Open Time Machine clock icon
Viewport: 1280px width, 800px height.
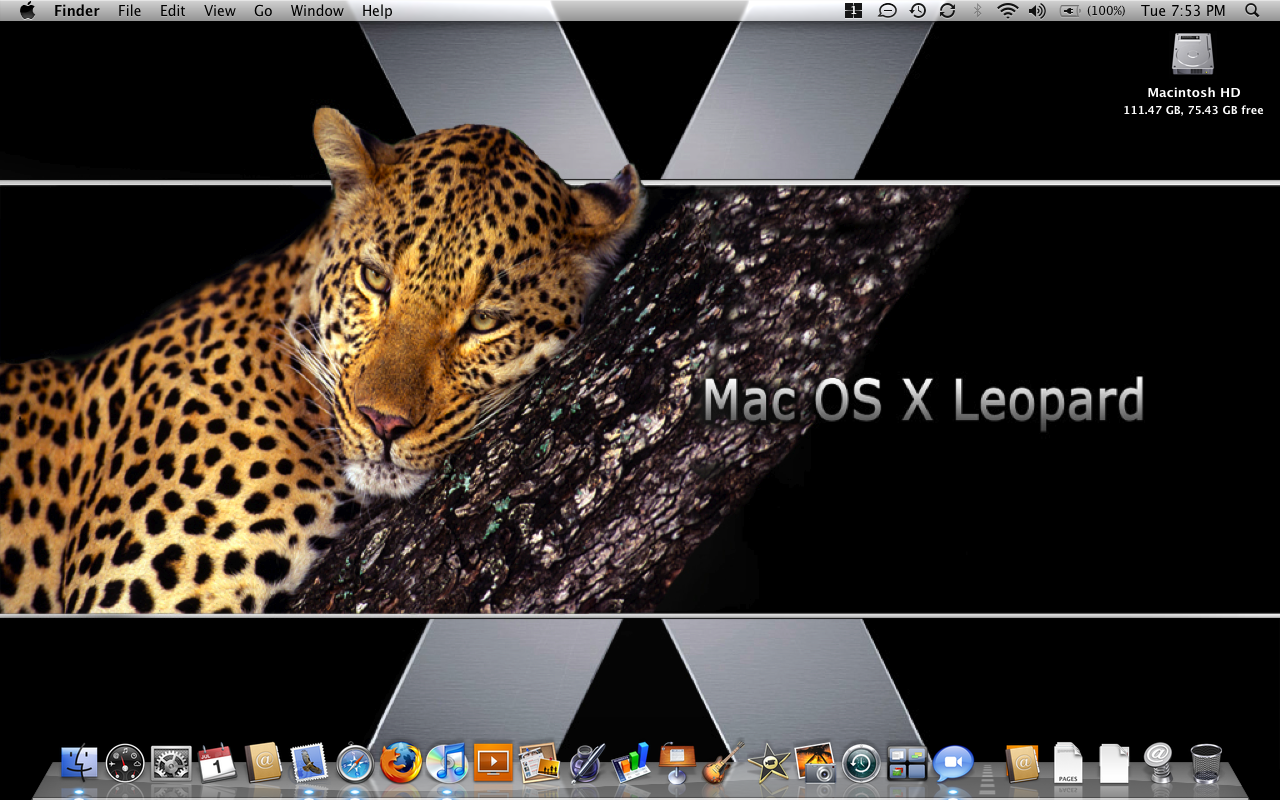pyautogui.click(x=861, y=763)
